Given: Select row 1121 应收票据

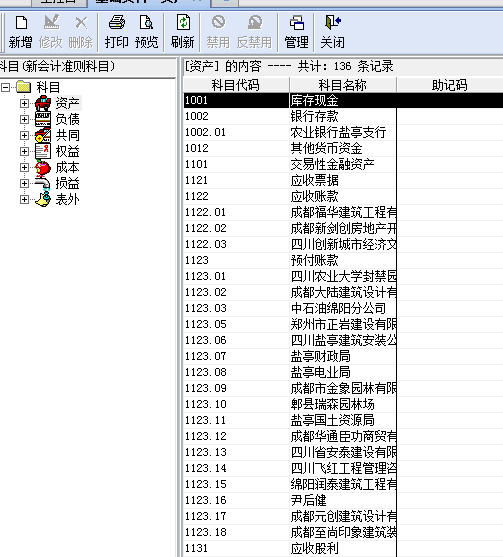Looking at the screenshot, I should (x=343, y=180).
